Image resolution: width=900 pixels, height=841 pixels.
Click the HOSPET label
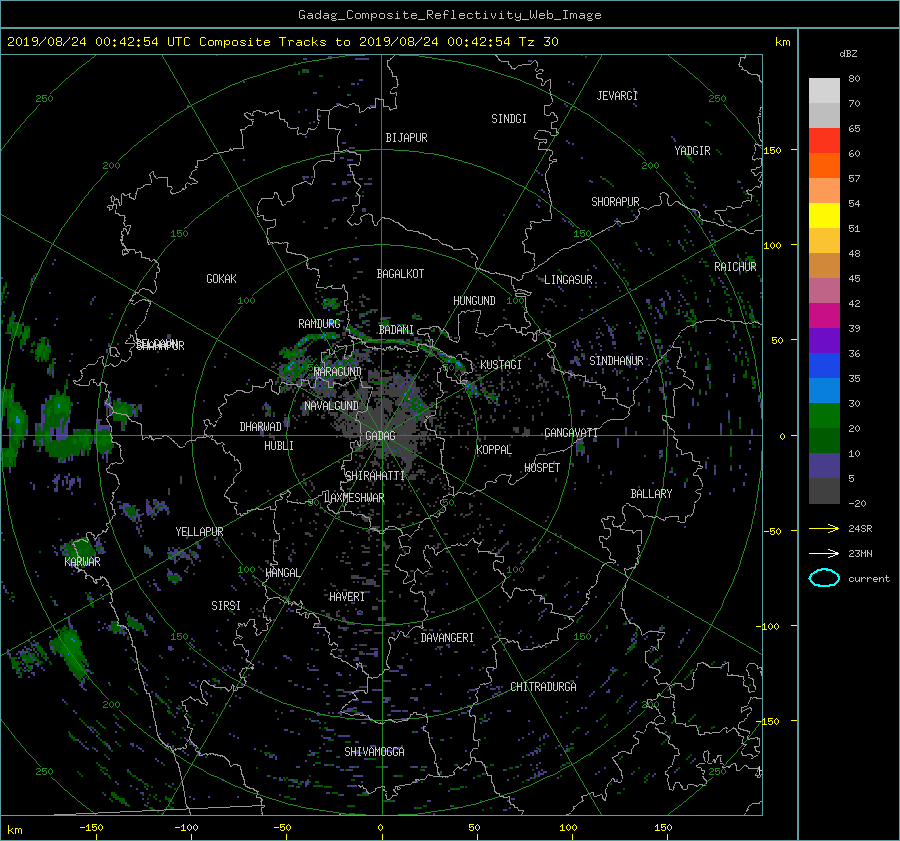(542, 468)
